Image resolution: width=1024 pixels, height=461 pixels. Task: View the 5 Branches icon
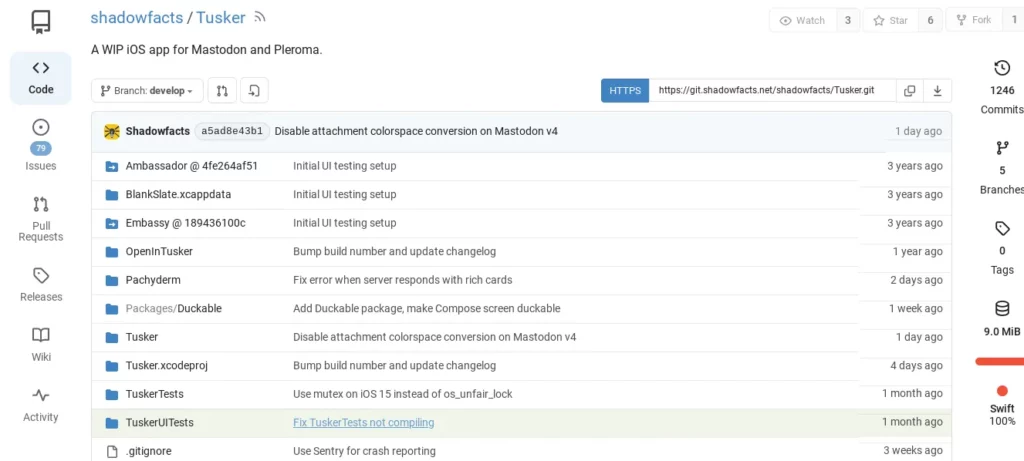(1002, 148)
